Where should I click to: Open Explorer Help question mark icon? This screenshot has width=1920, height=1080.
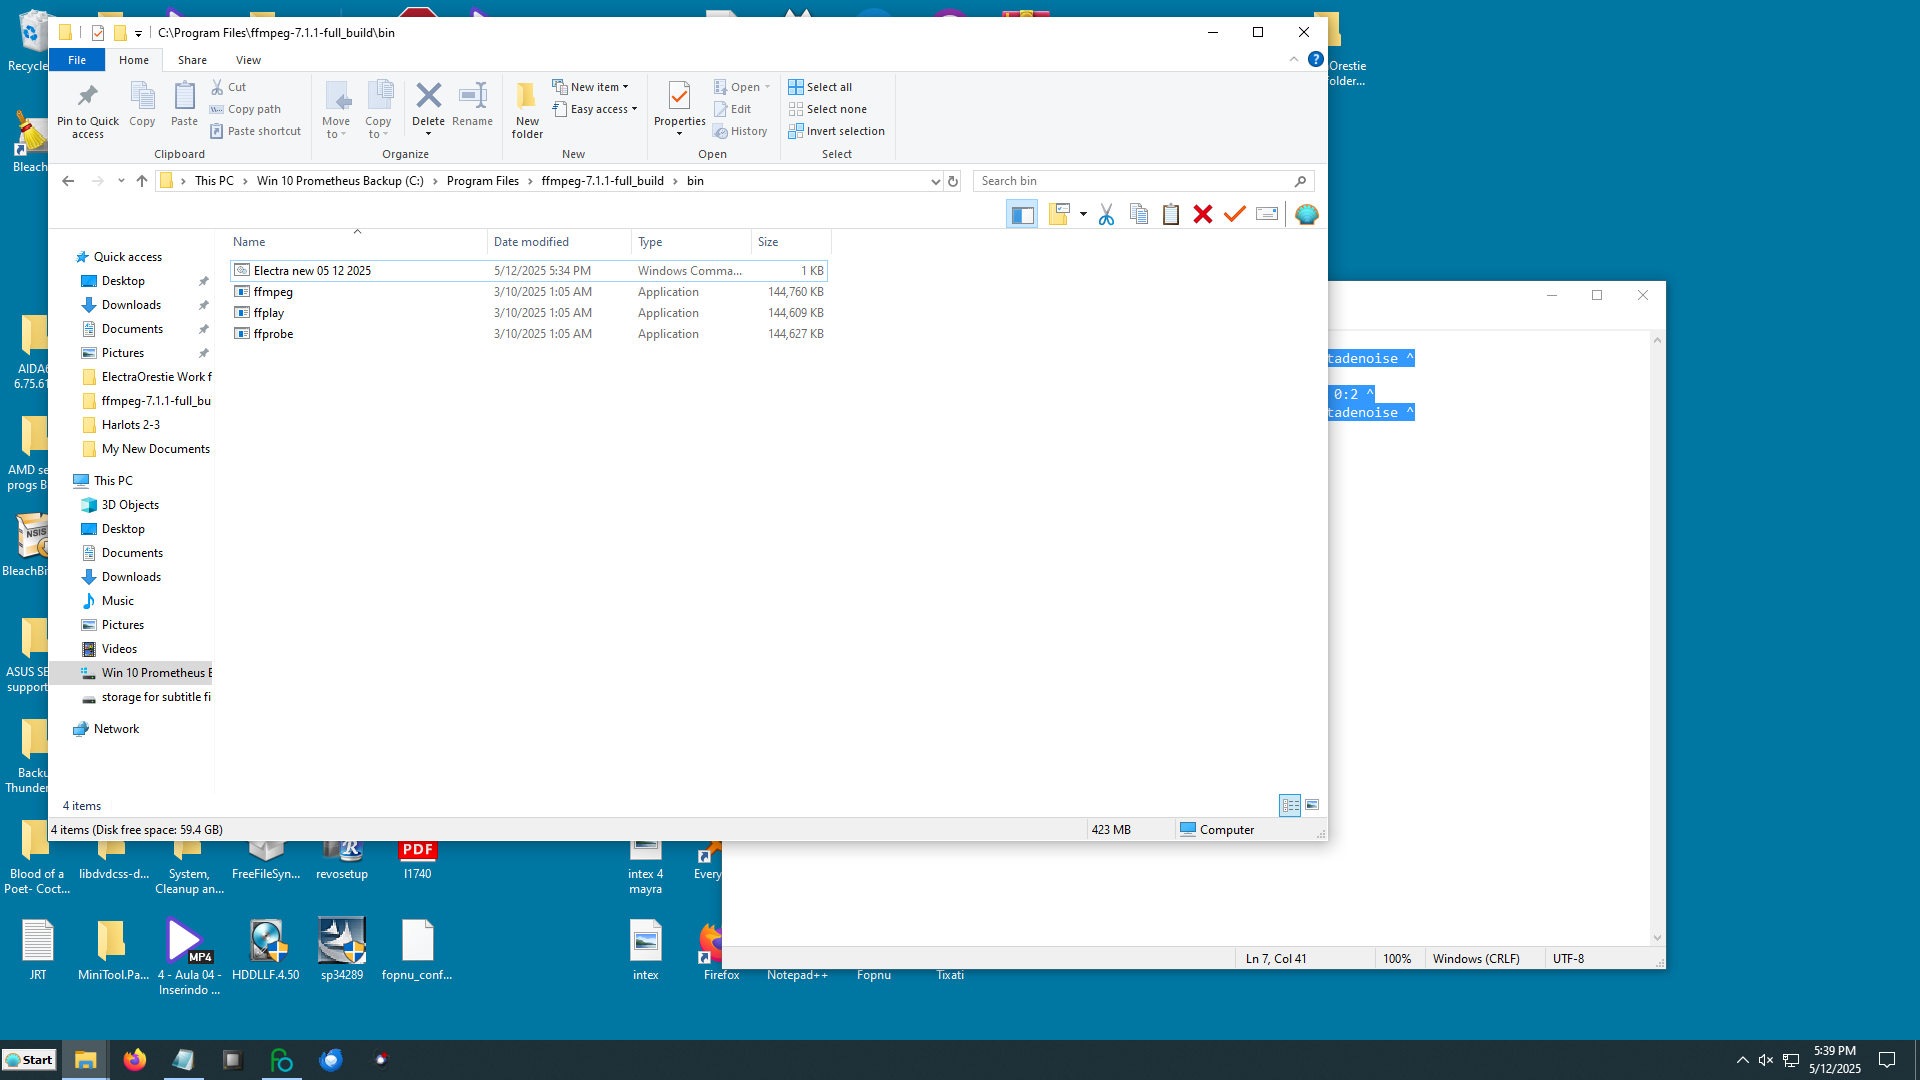pyautogui.click(x=1316, y=60)
